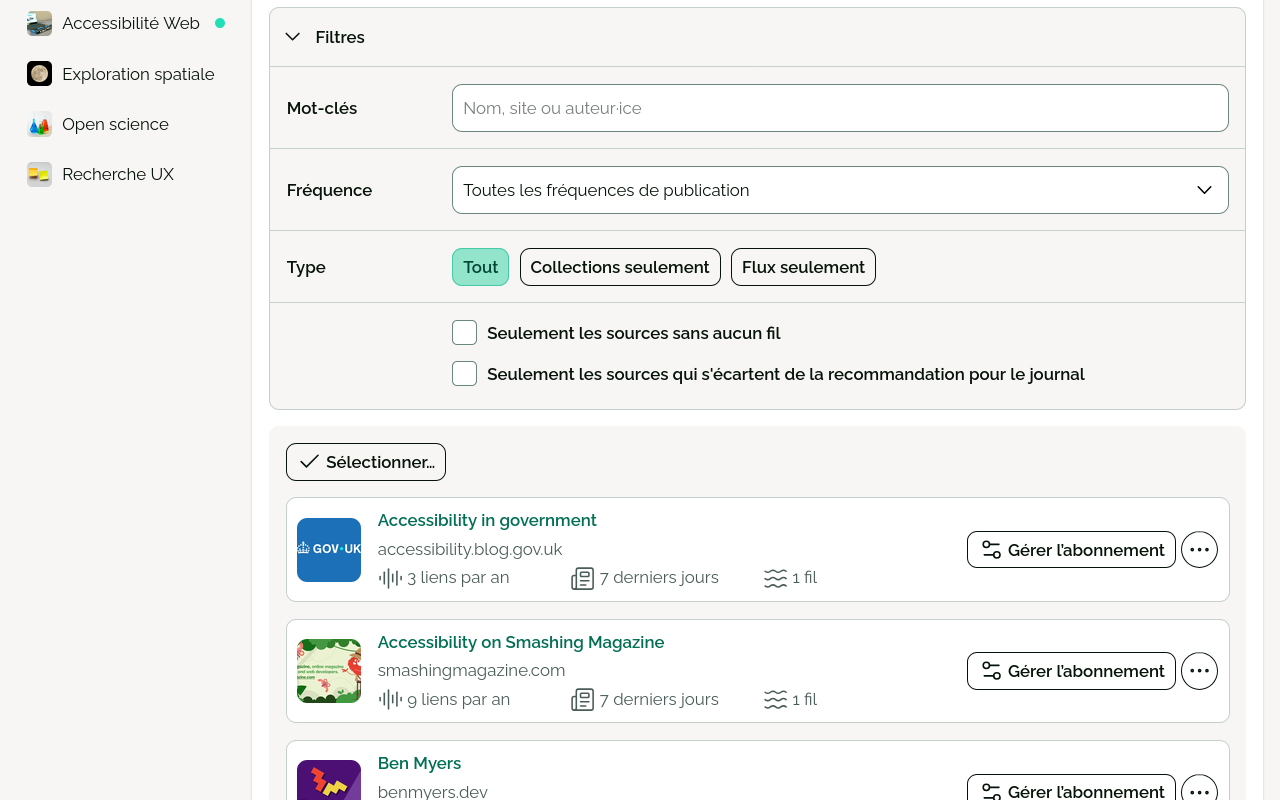
Task: Open more options for Accessibility in government
Action: [x=1199, y=550]
